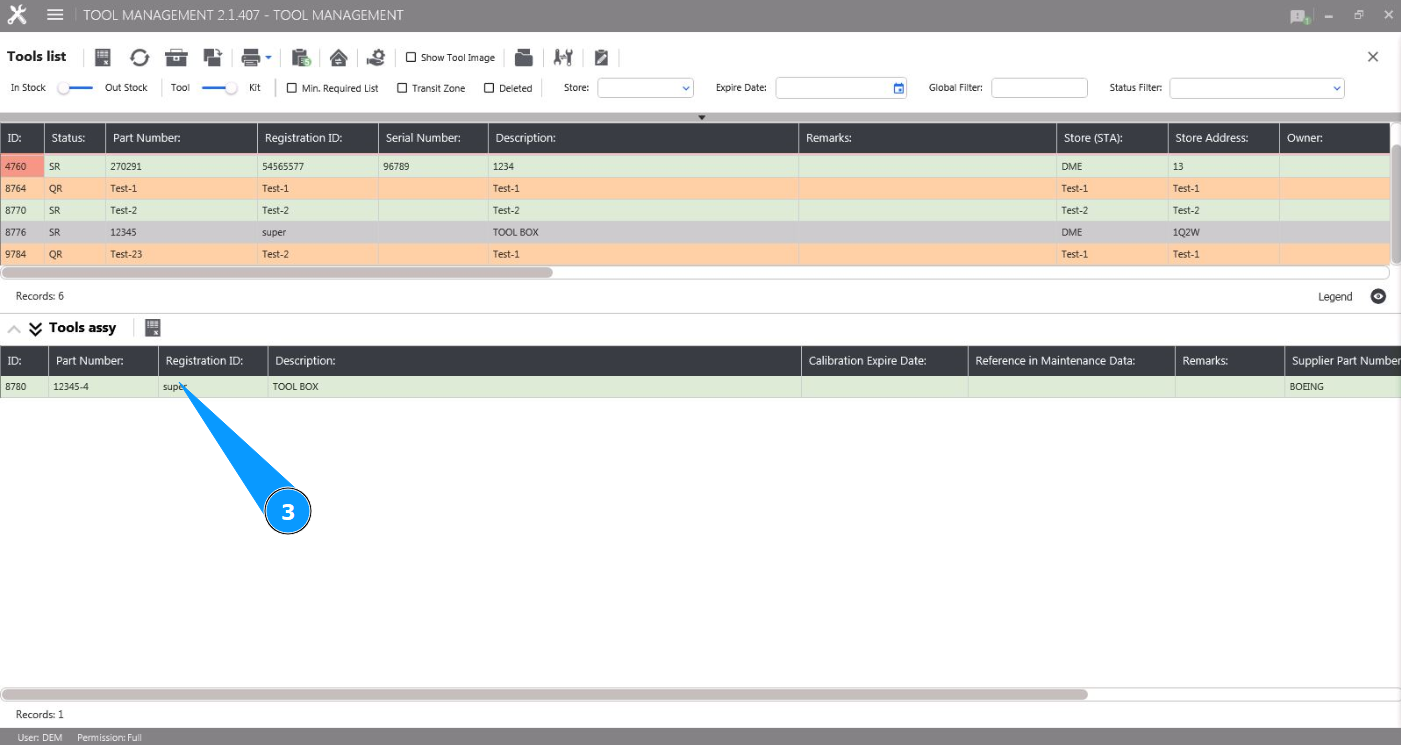1401x745 pixels.
Task: Click store address 1Q2W cell
Action: tap(1223, 233)
